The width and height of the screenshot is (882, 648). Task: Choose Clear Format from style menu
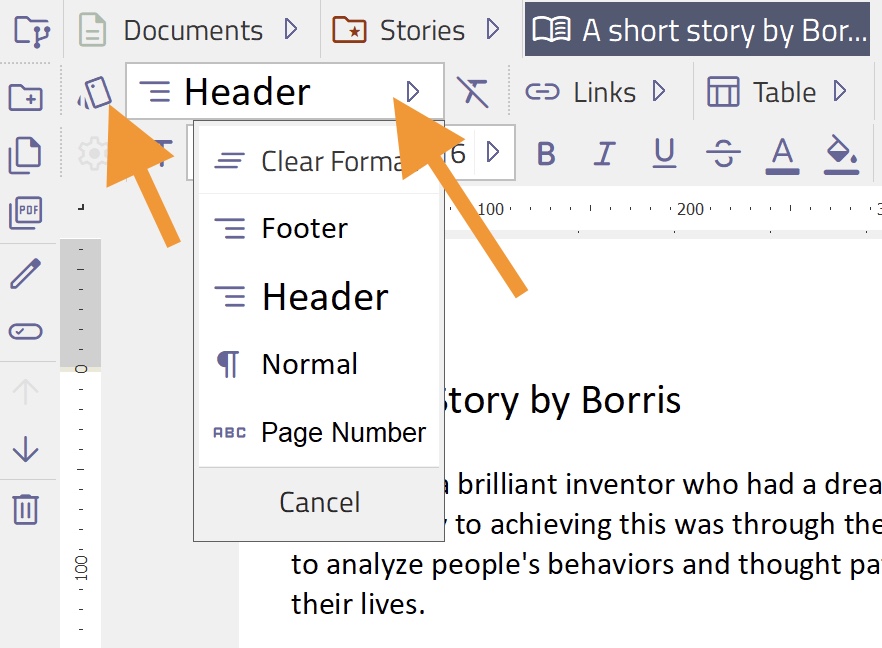tap(319, 161)
